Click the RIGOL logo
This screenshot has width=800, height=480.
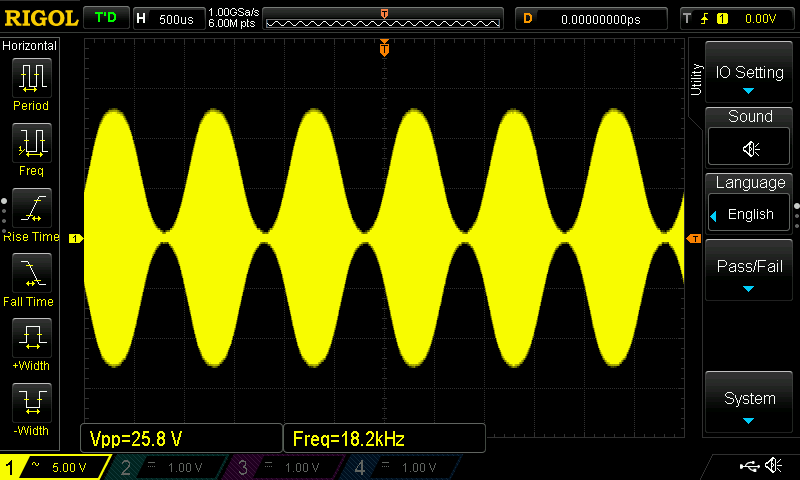pos(40,18)
